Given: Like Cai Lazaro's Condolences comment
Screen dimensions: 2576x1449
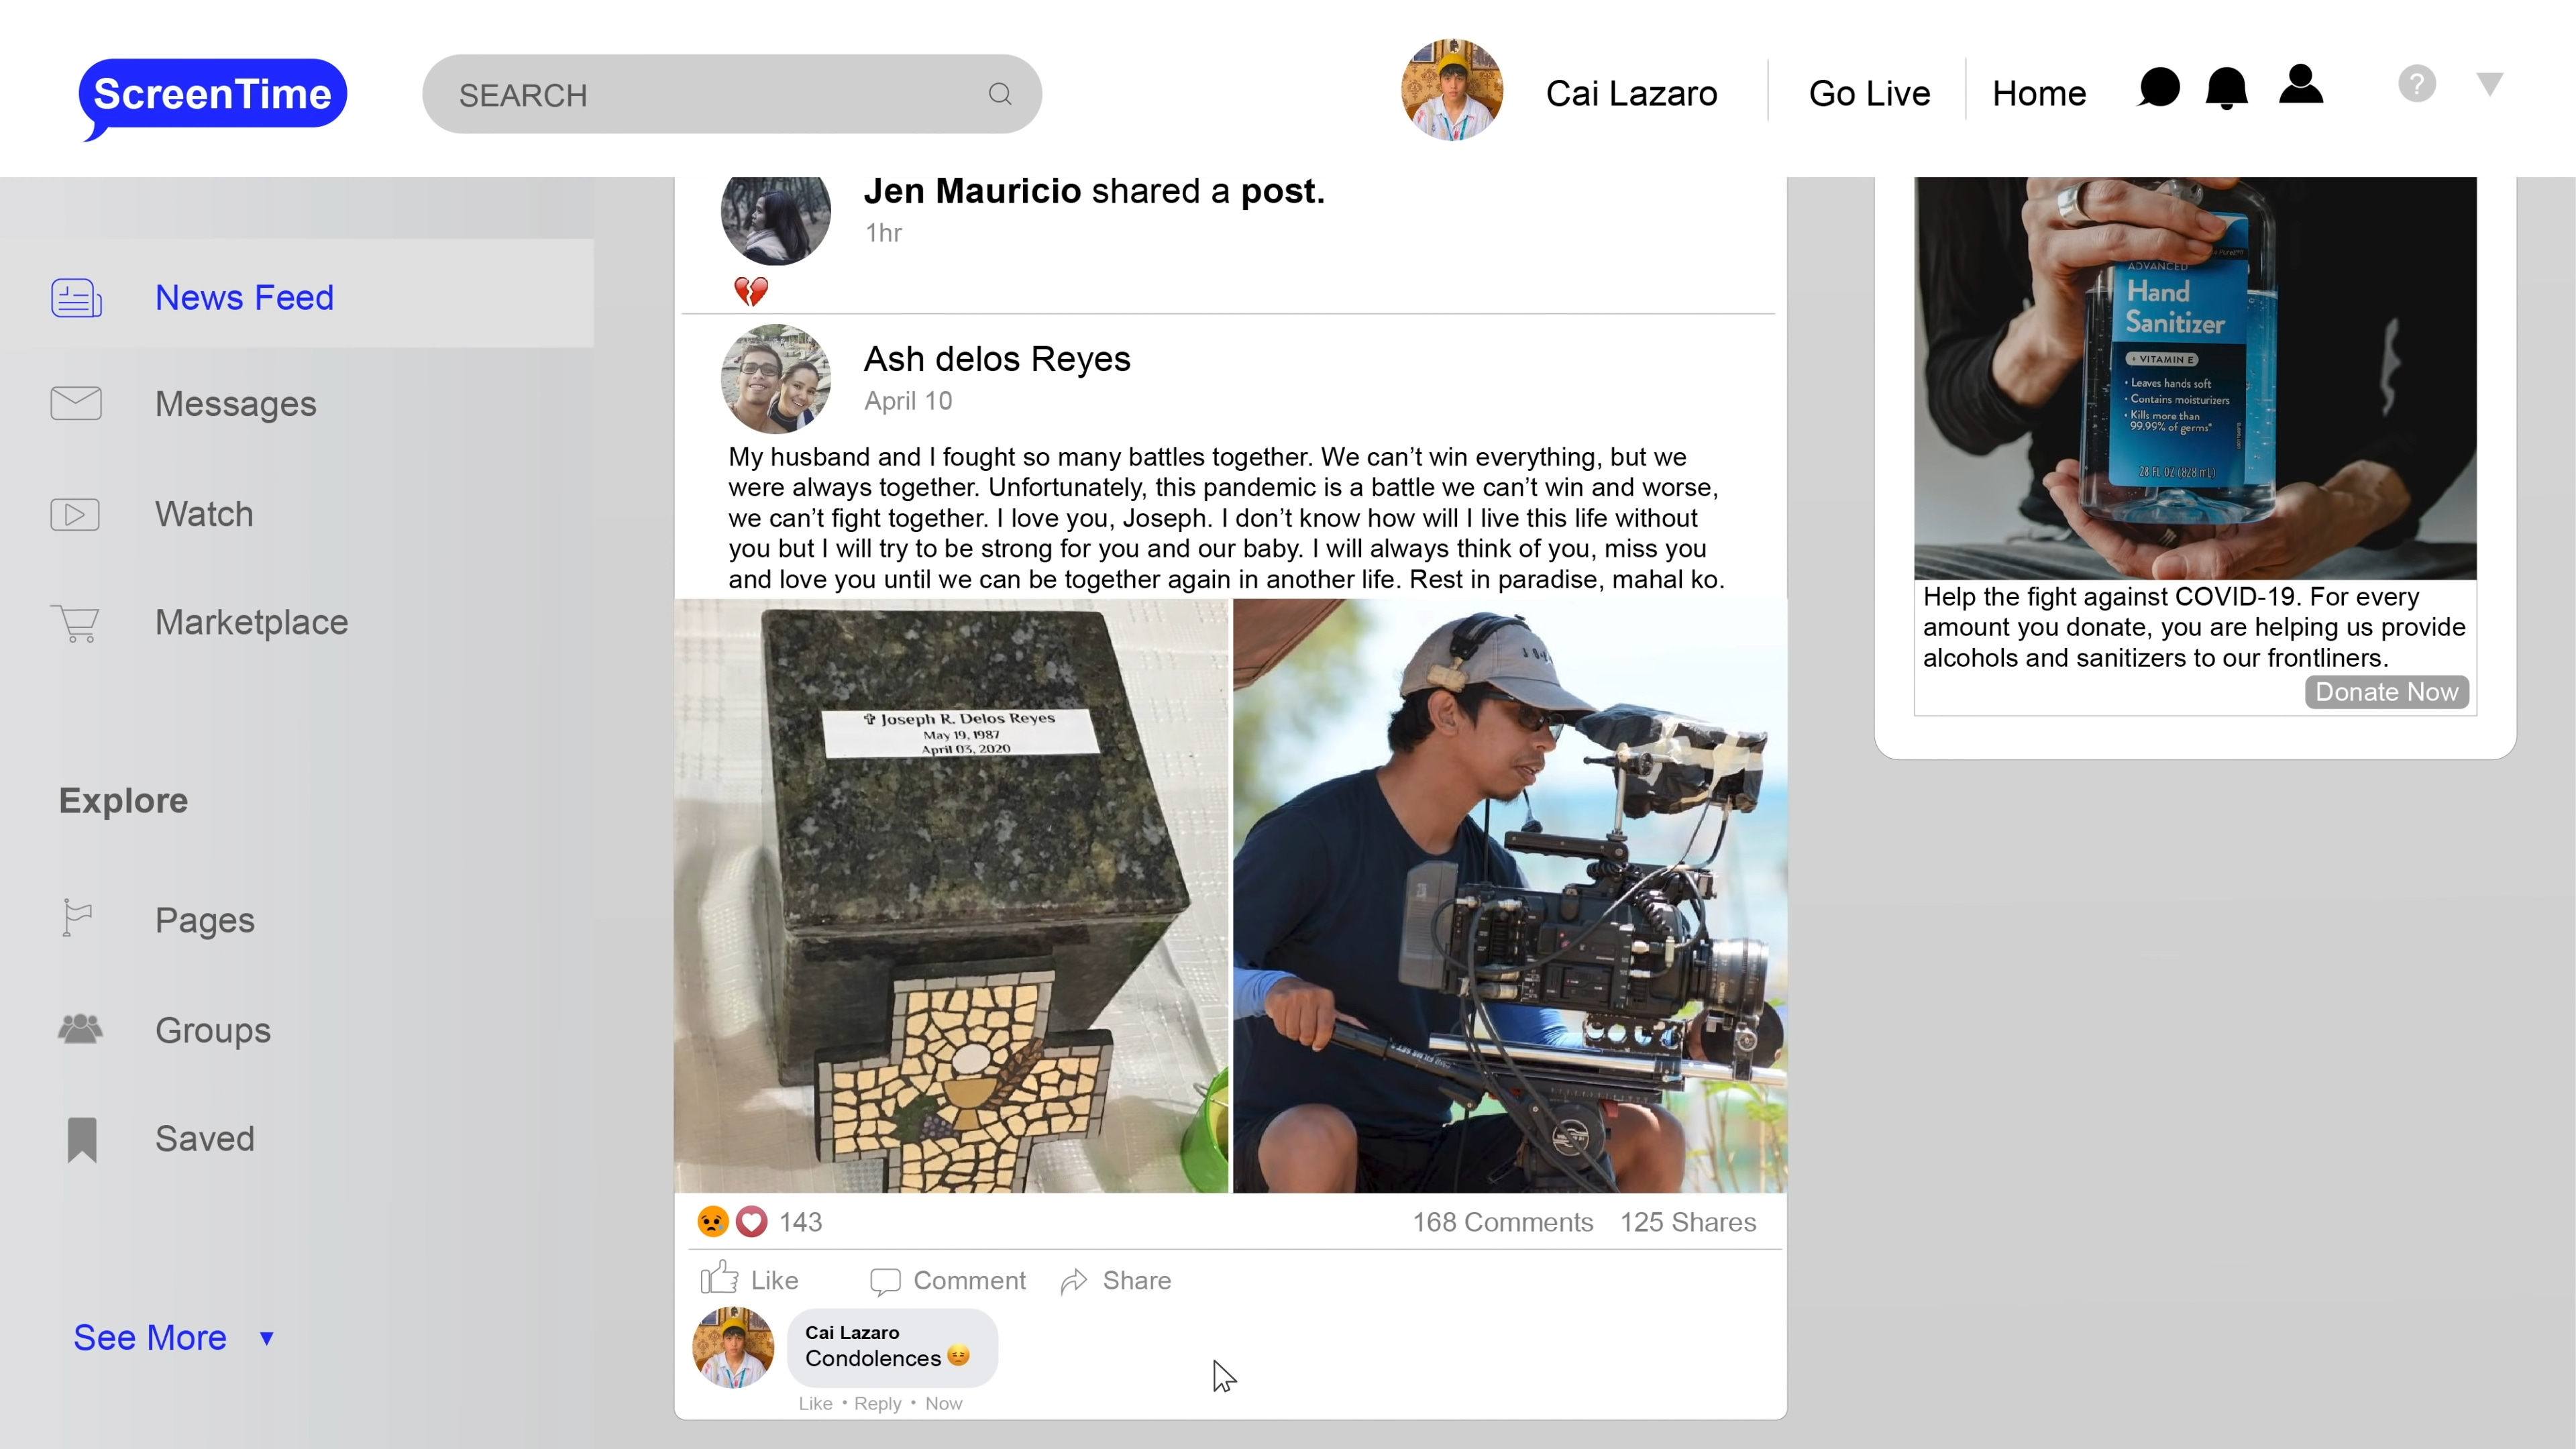Looking at the screenshot, I should click(x=814, y=1404).
